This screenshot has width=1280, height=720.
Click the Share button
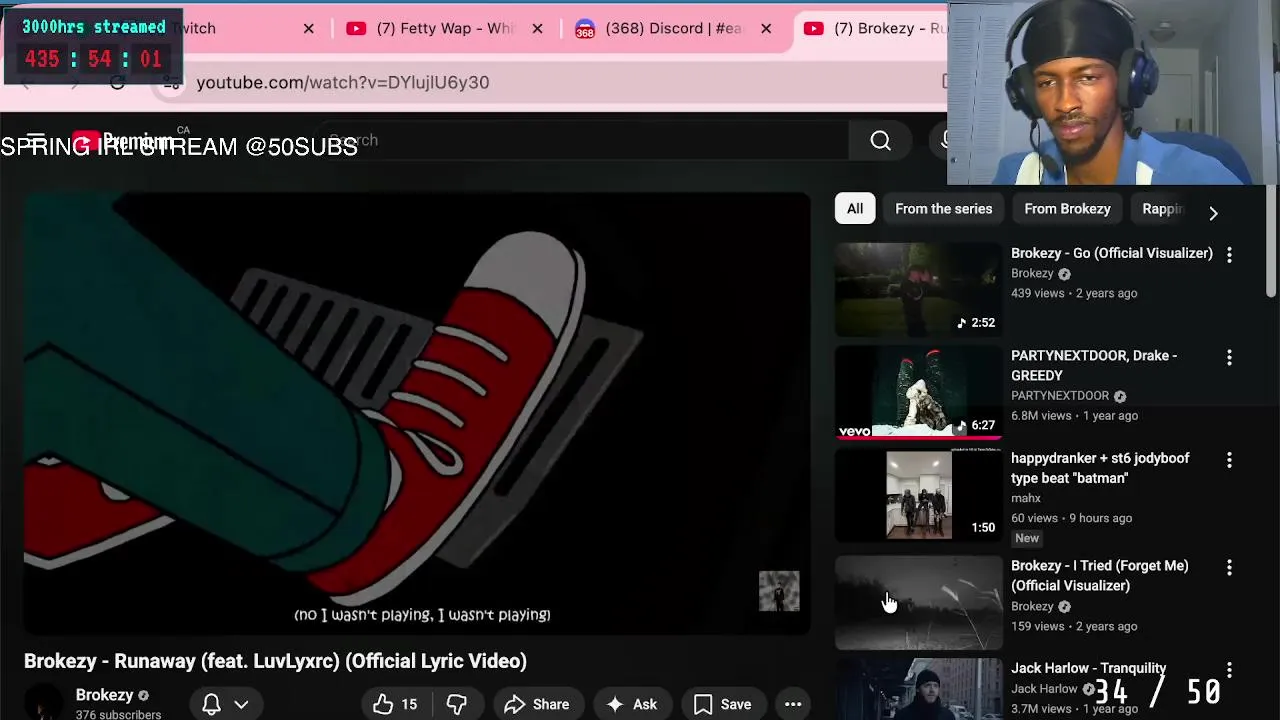tap(537, 704)
